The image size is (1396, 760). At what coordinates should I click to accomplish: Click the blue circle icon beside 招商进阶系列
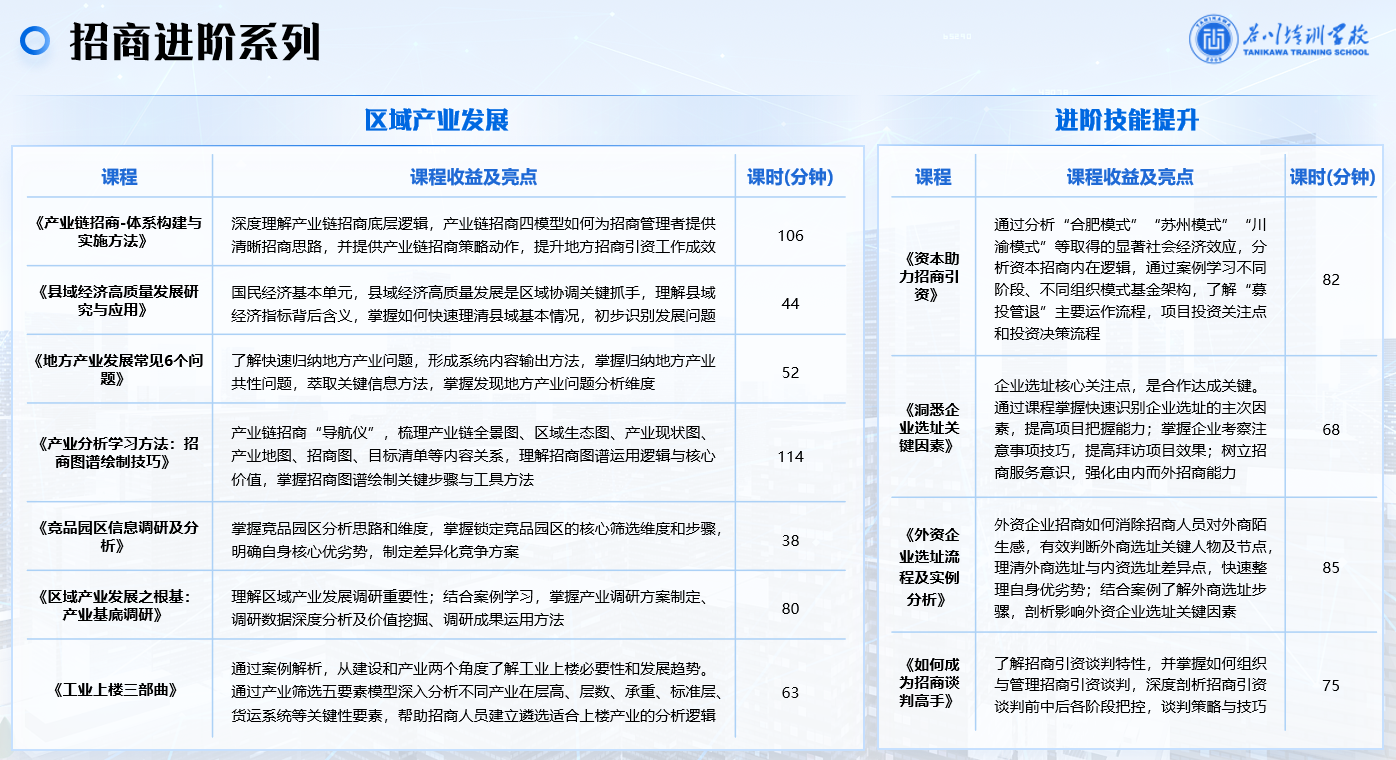click(x=36, y=40)
